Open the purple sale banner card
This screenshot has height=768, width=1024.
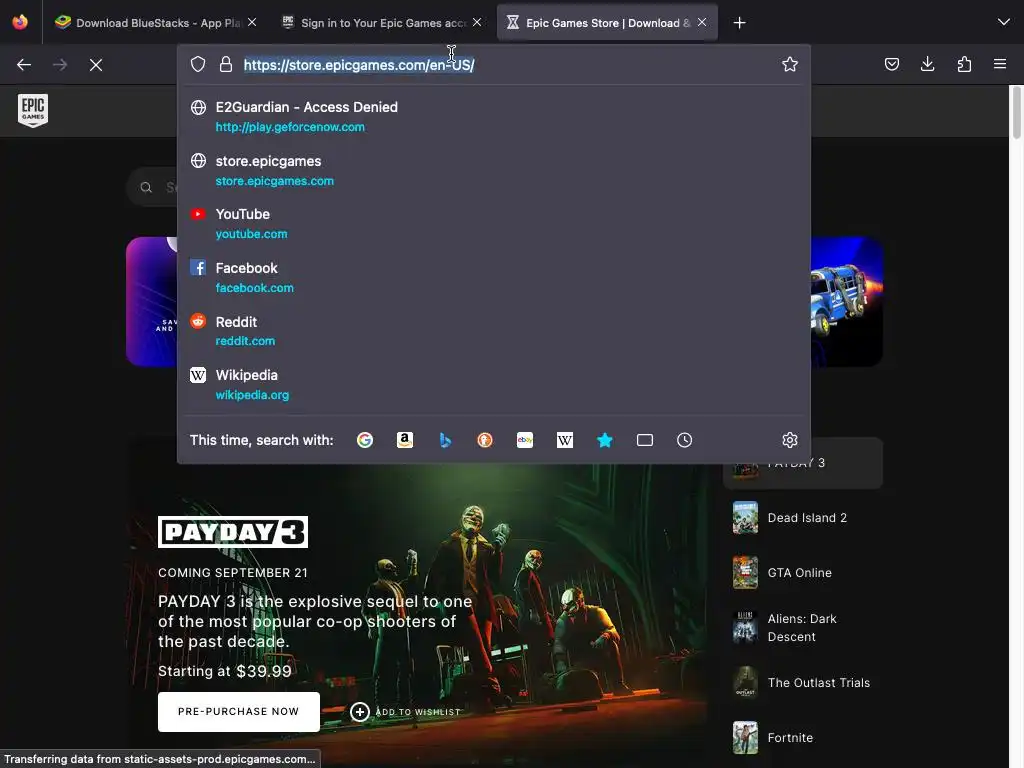point(152,302)
